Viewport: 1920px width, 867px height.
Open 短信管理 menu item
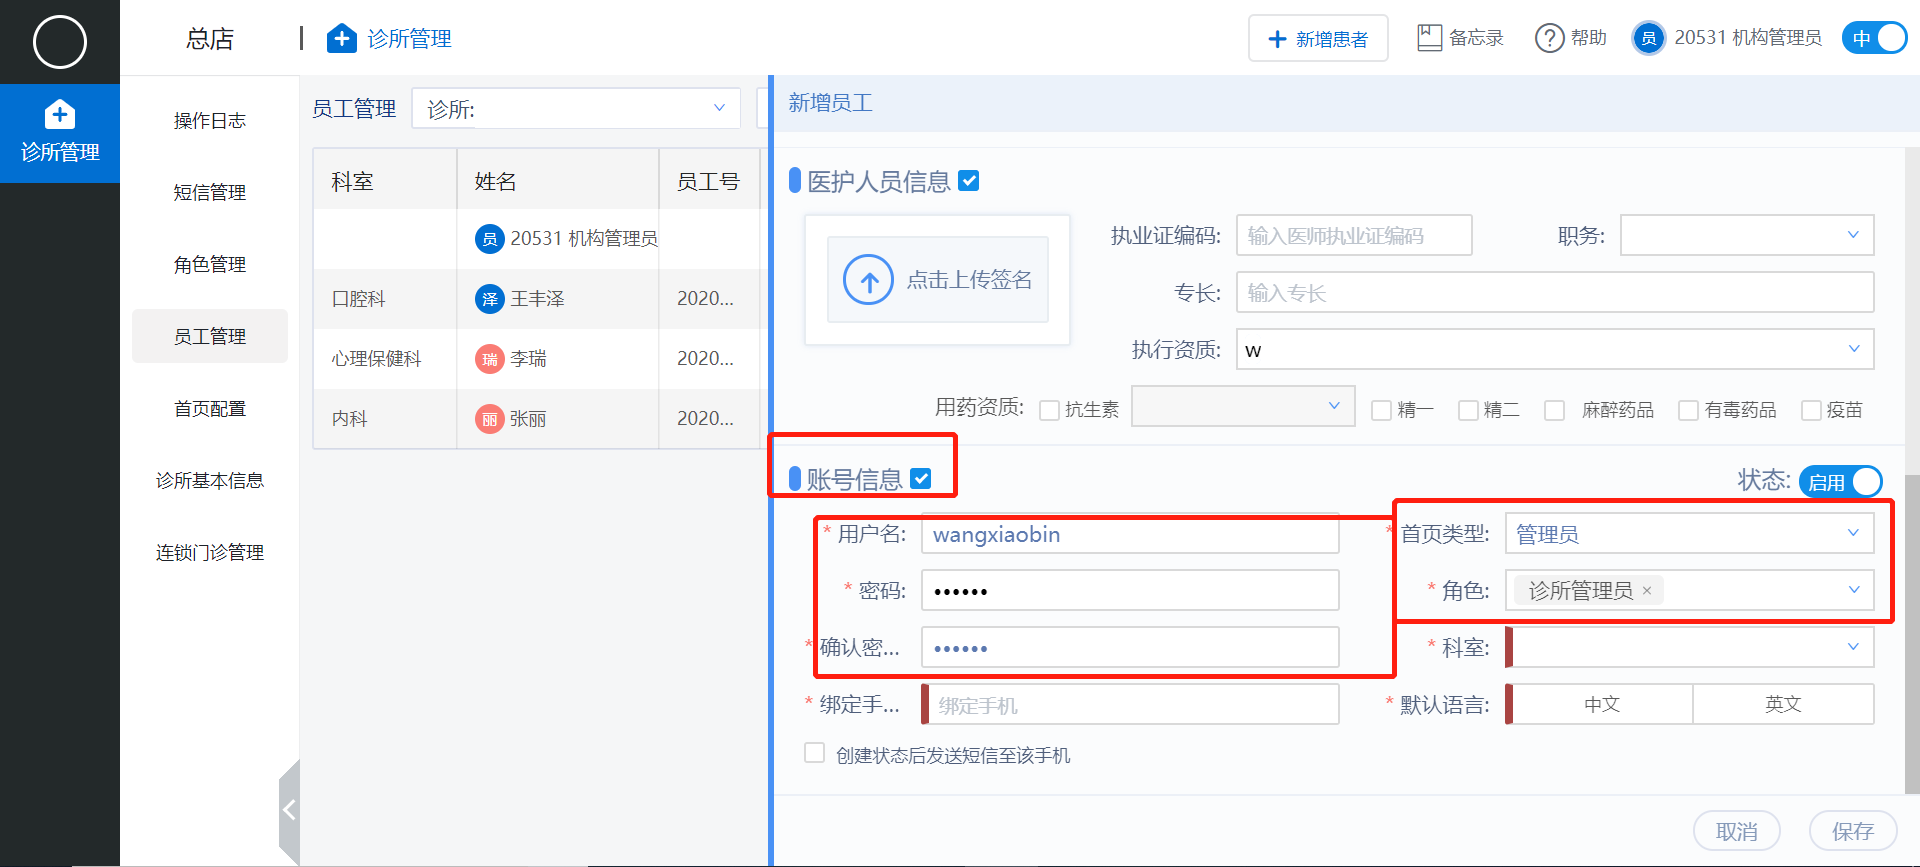coord(210,193)
